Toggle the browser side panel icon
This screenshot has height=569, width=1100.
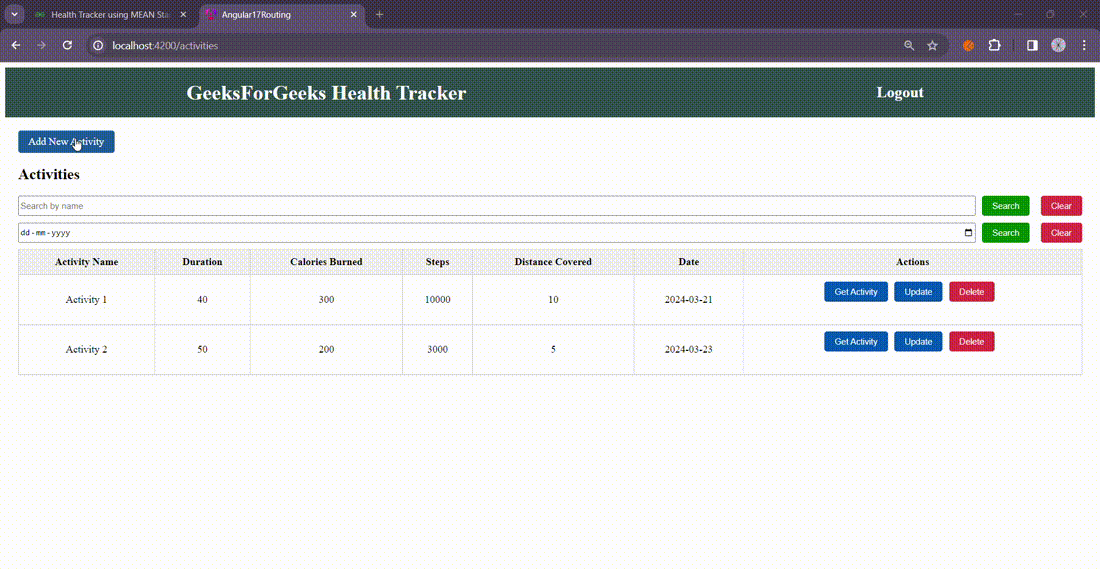pyautogui.click(x=1032, y=46)
